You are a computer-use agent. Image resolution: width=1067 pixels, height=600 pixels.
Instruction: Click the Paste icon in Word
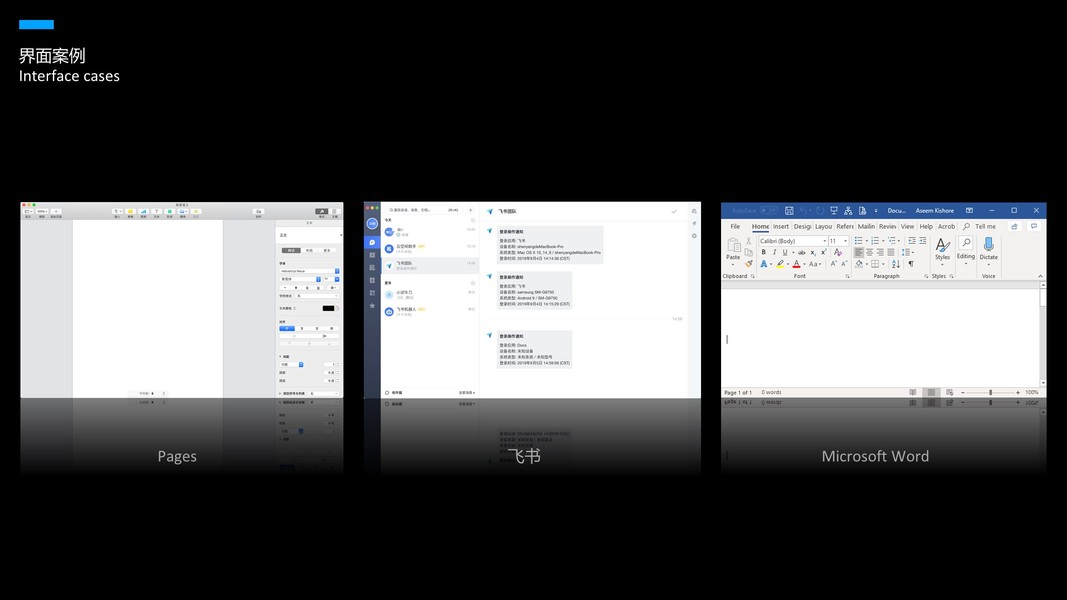pyautogui.click(x=734, y=246)
